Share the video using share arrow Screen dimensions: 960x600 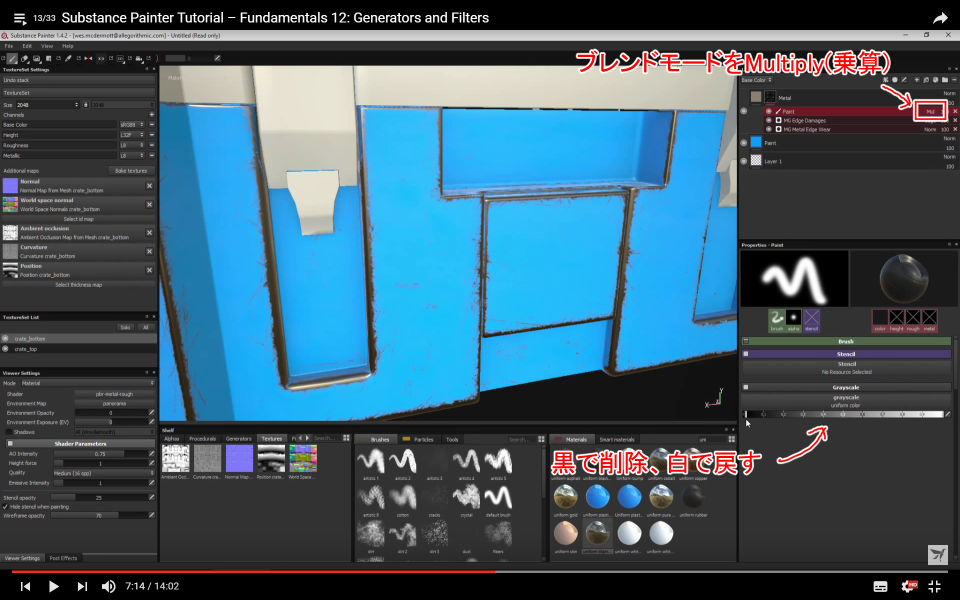pos(940,18)
